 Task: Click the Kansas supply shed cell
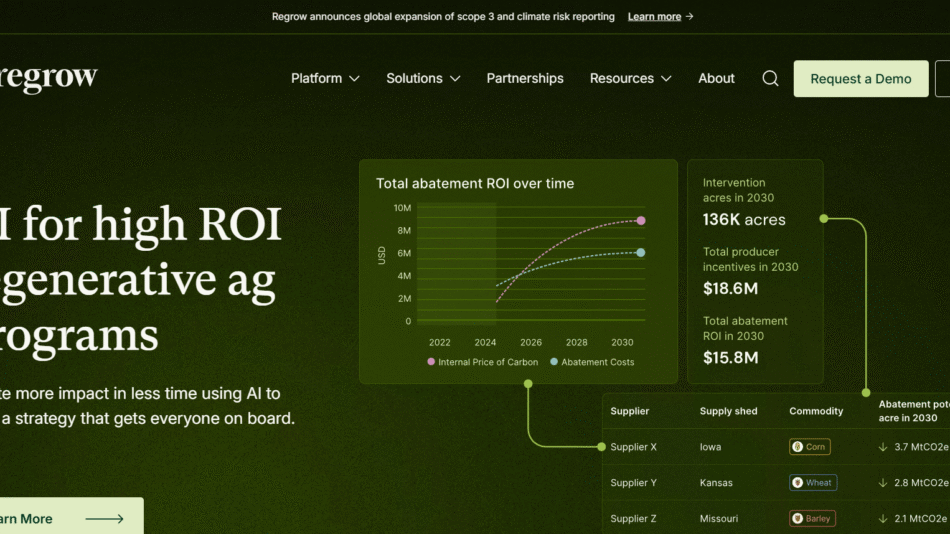click(716, 482)
